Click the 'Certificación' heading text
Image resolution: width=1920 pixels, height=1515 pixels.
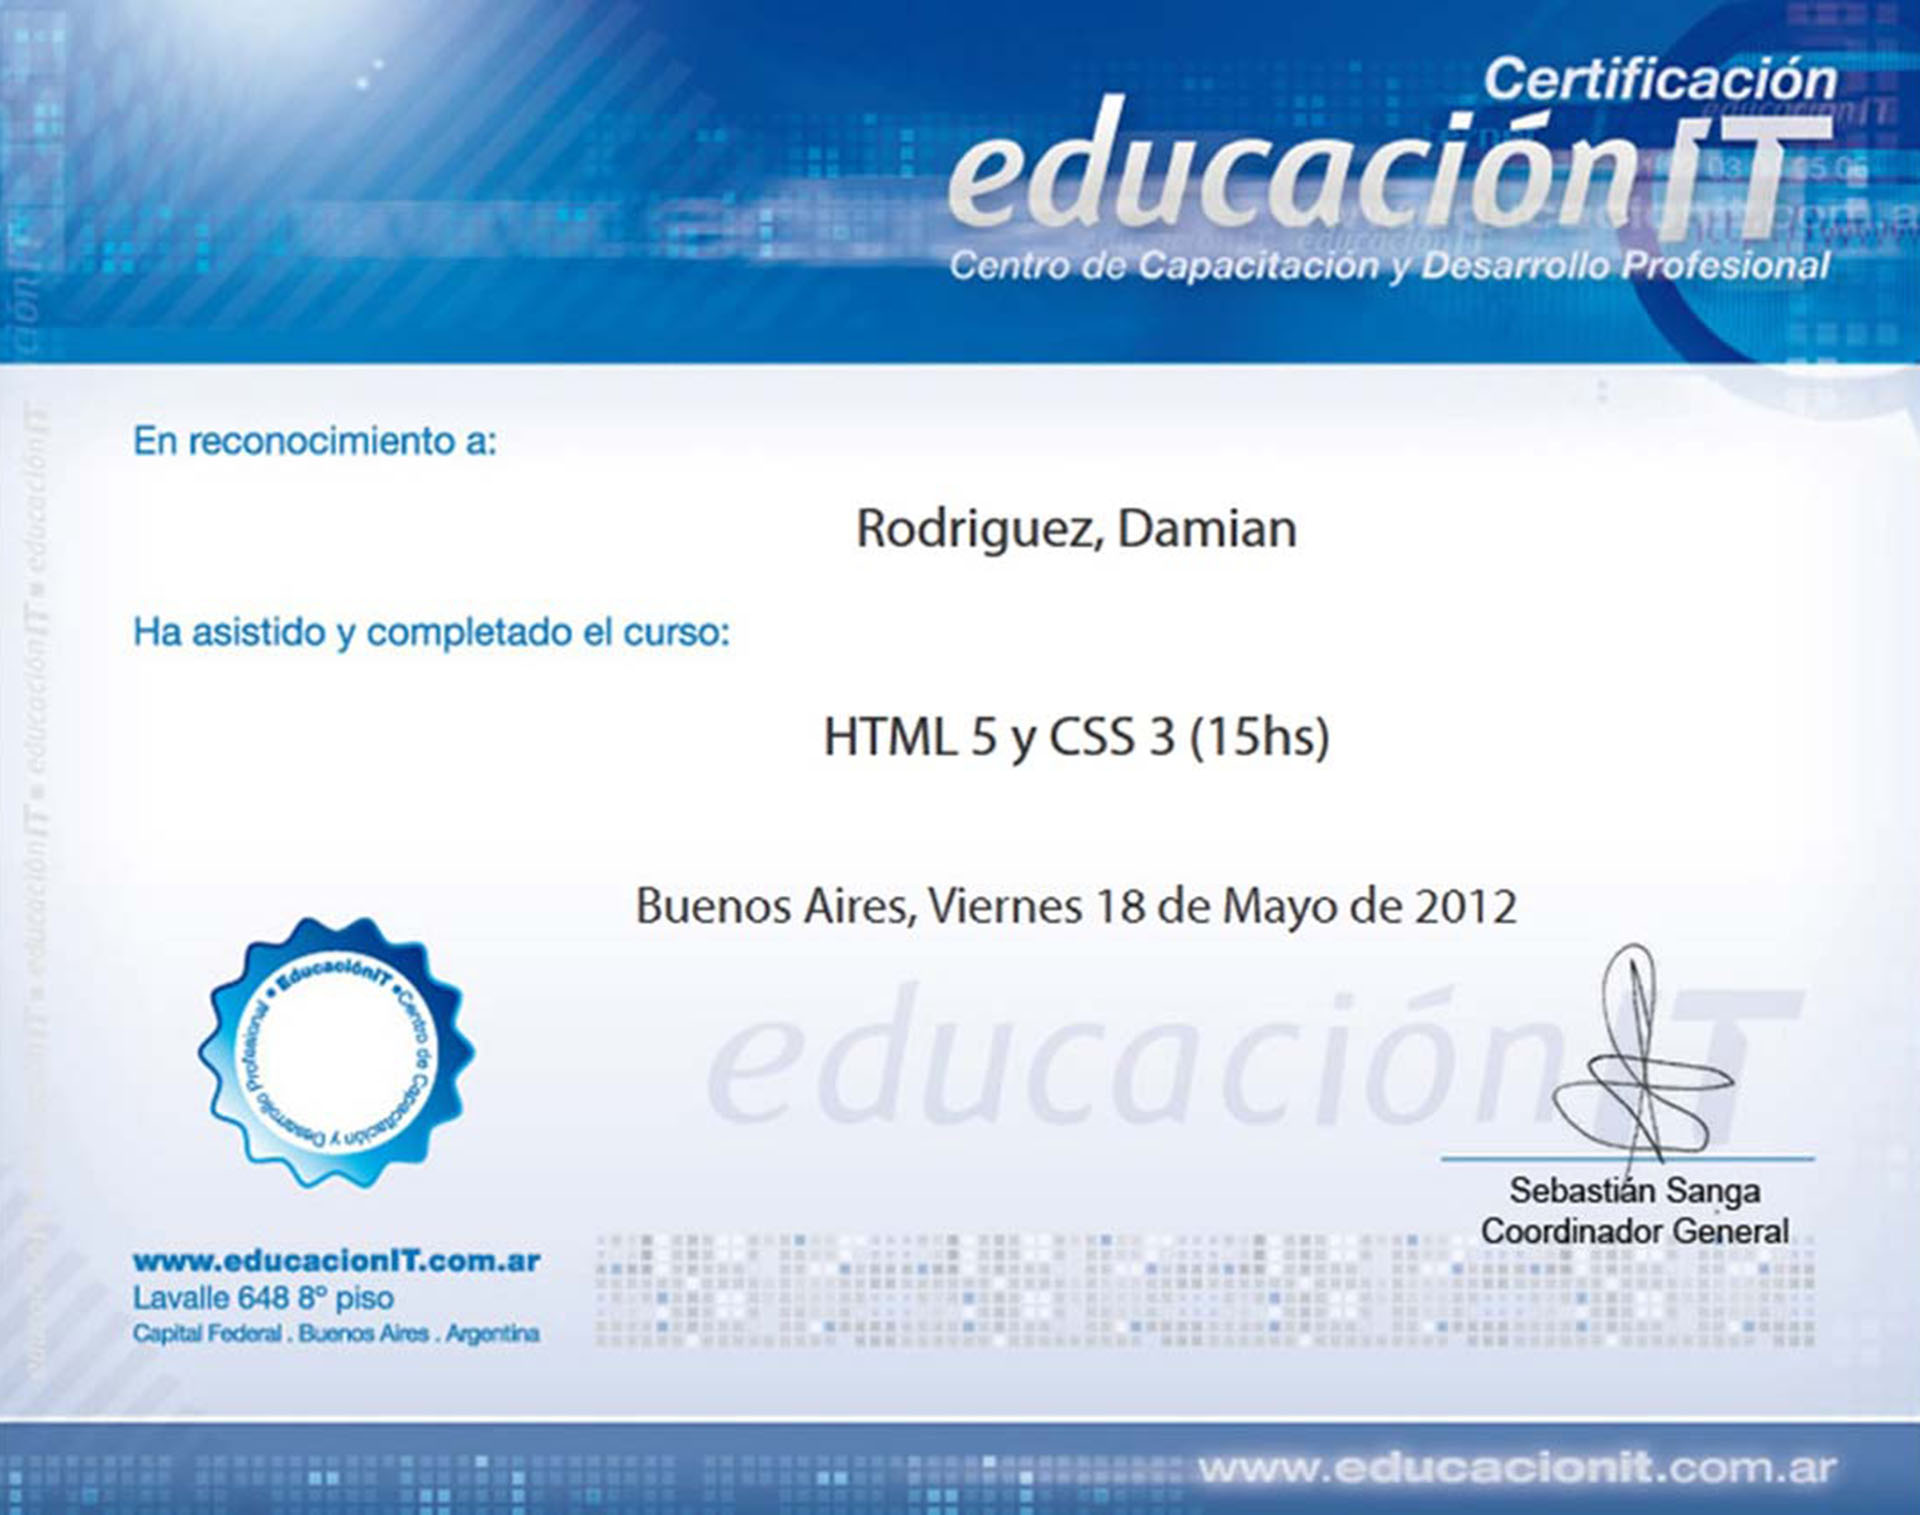click(1660, 79)
